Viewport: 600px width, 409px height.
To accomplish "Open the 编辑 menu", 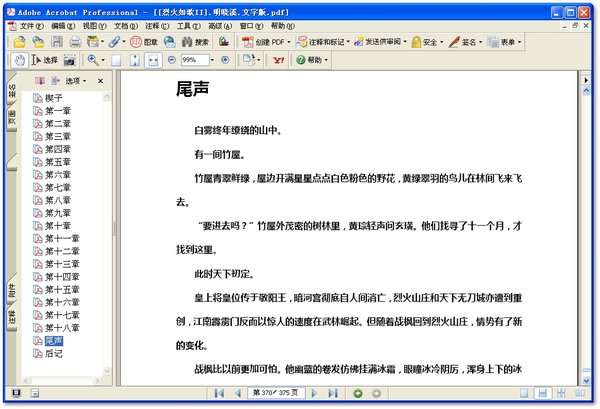I will (63, 26).
